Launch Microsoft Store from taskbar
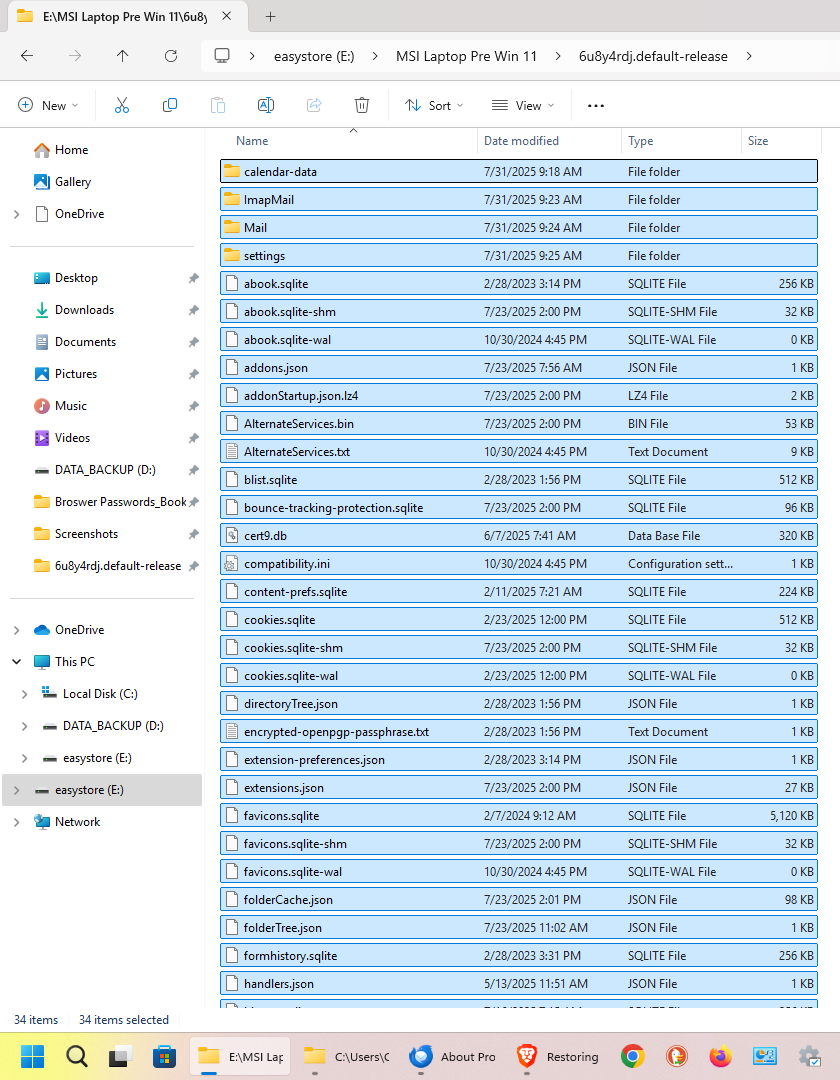Screen dimensions: 840x1080 point(164,1056)
